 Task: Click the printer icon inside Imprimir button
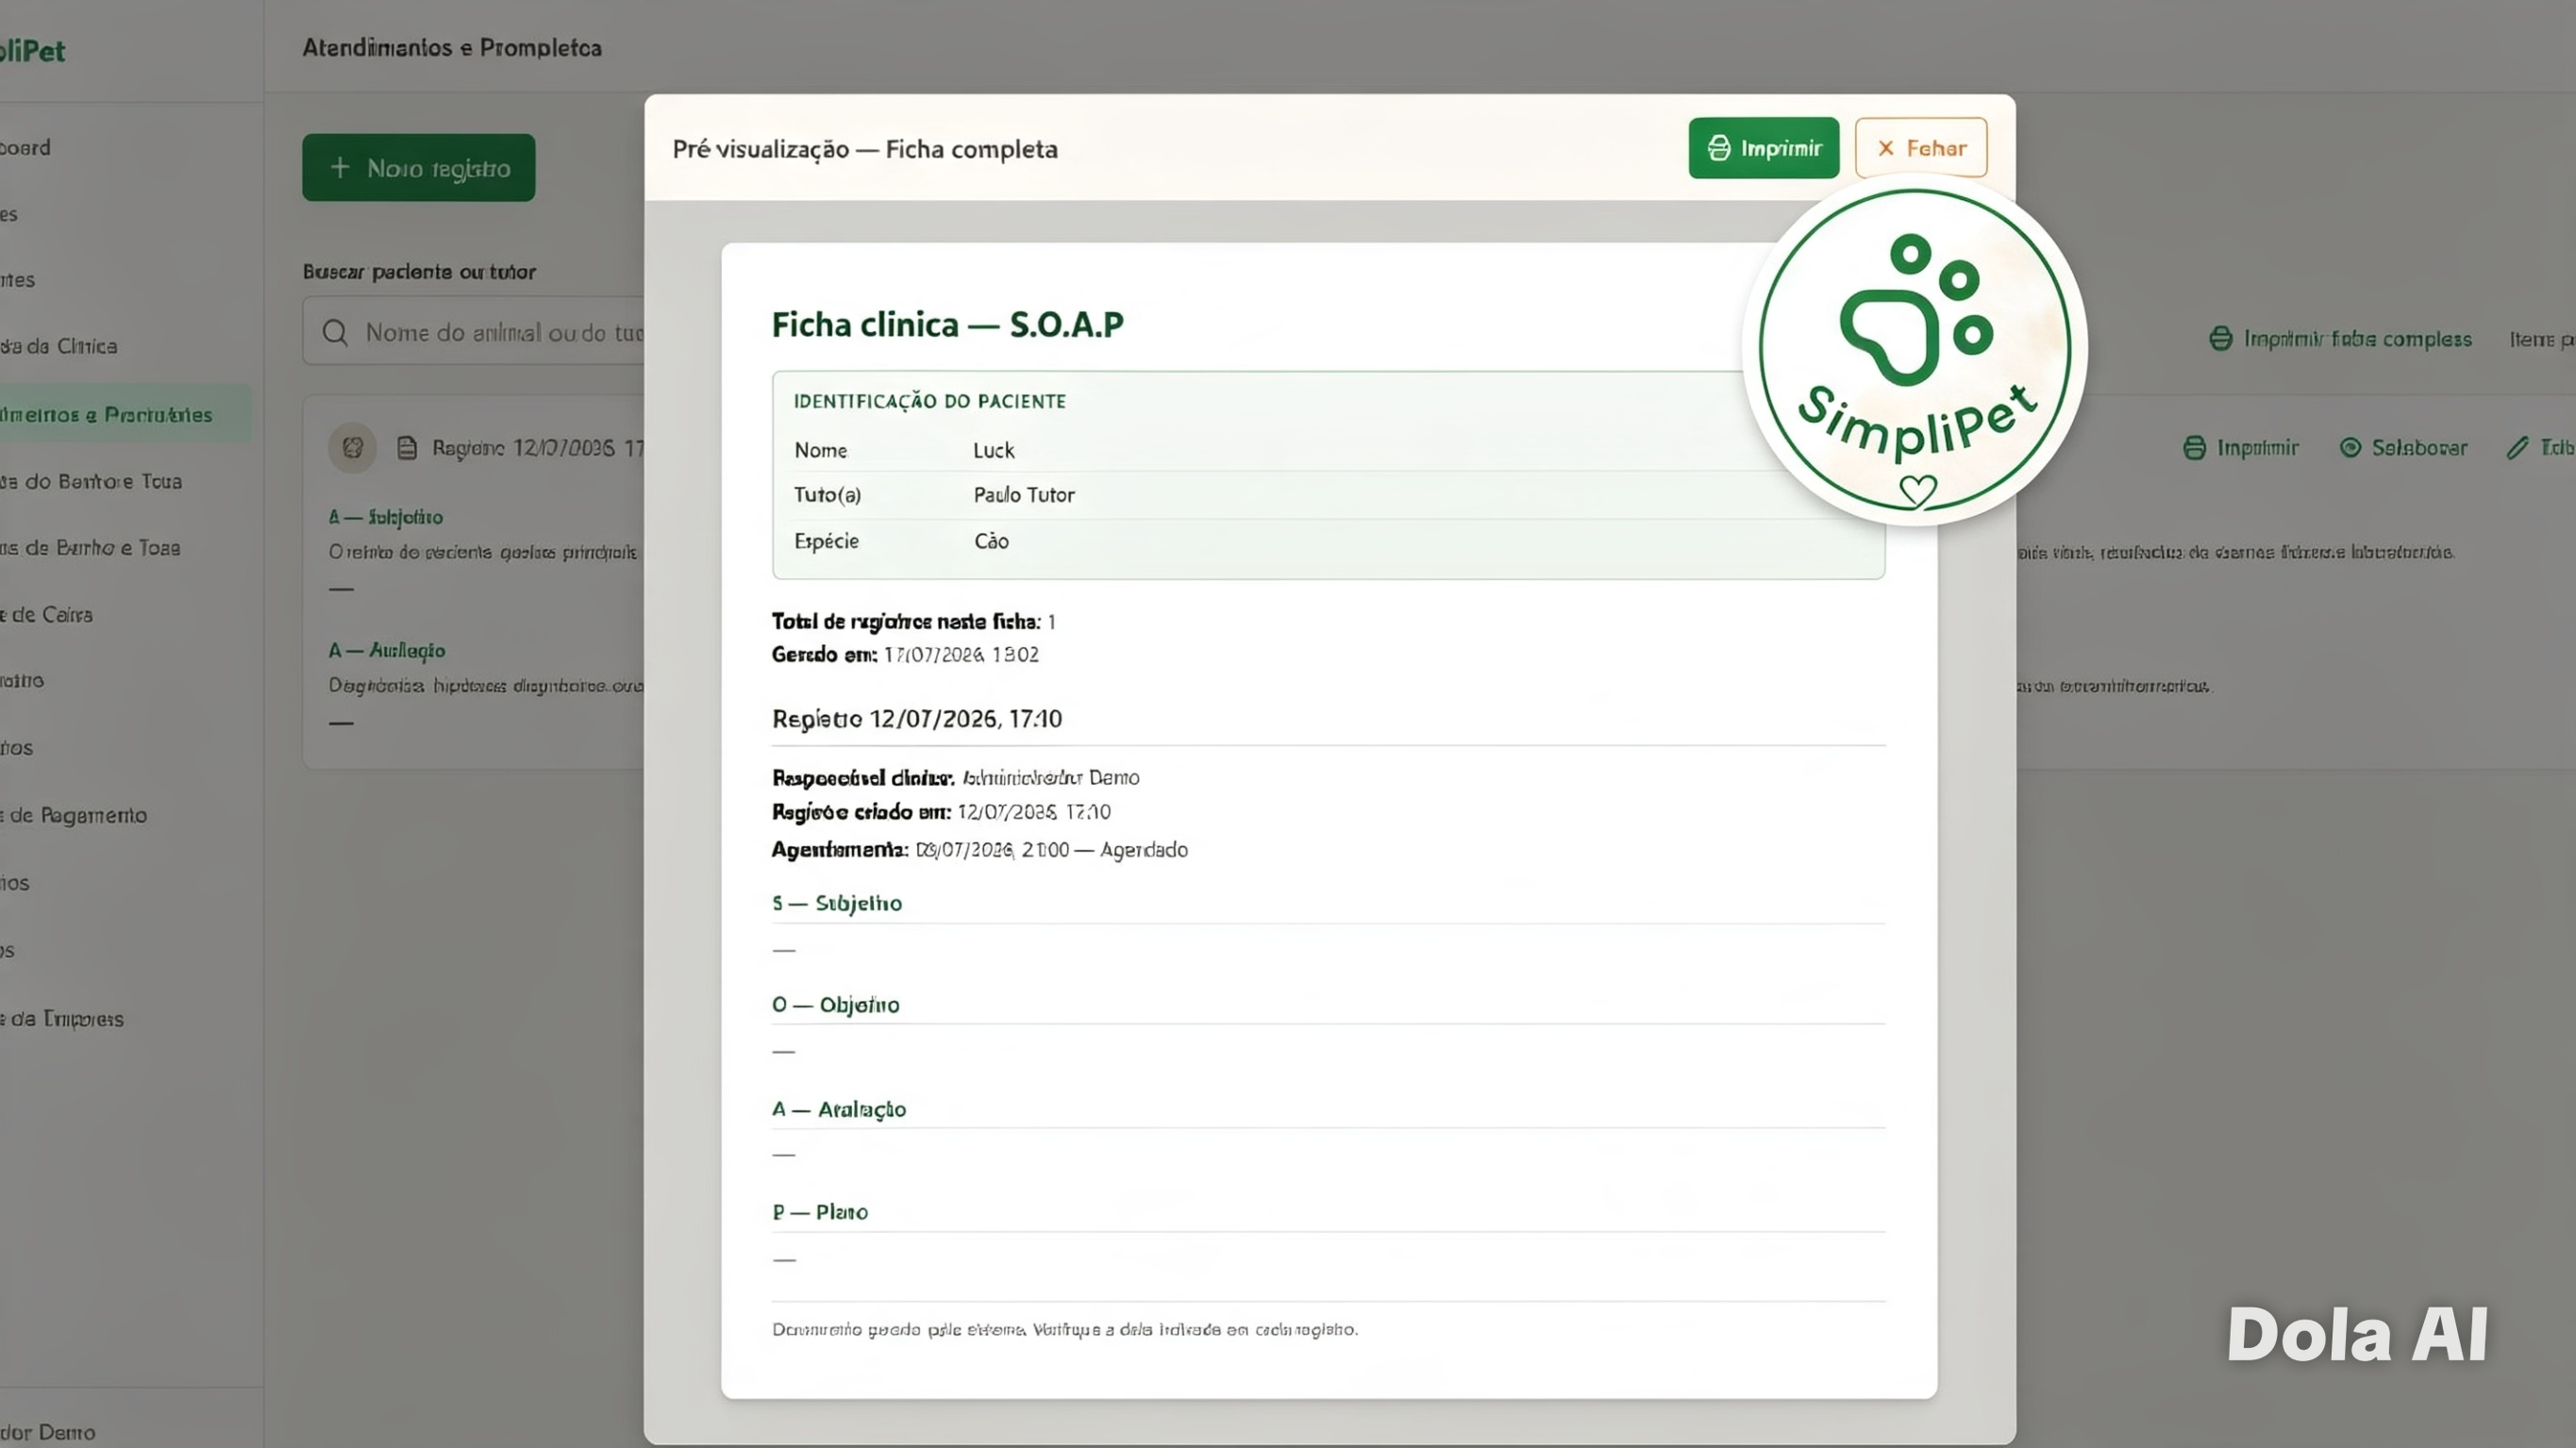point(1718,148)
